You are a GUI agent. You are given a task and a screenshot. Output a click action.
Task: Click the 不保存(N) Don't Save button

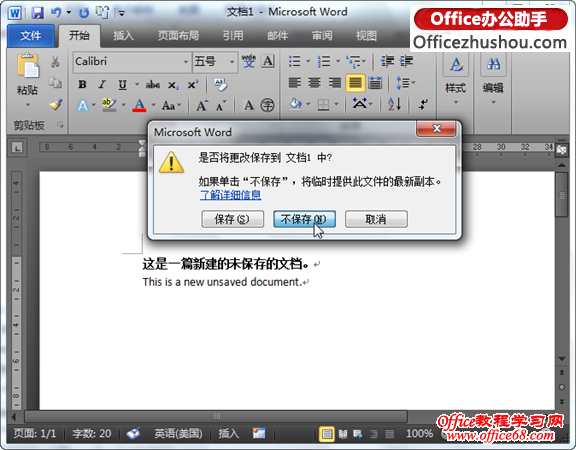pos(304,219)
